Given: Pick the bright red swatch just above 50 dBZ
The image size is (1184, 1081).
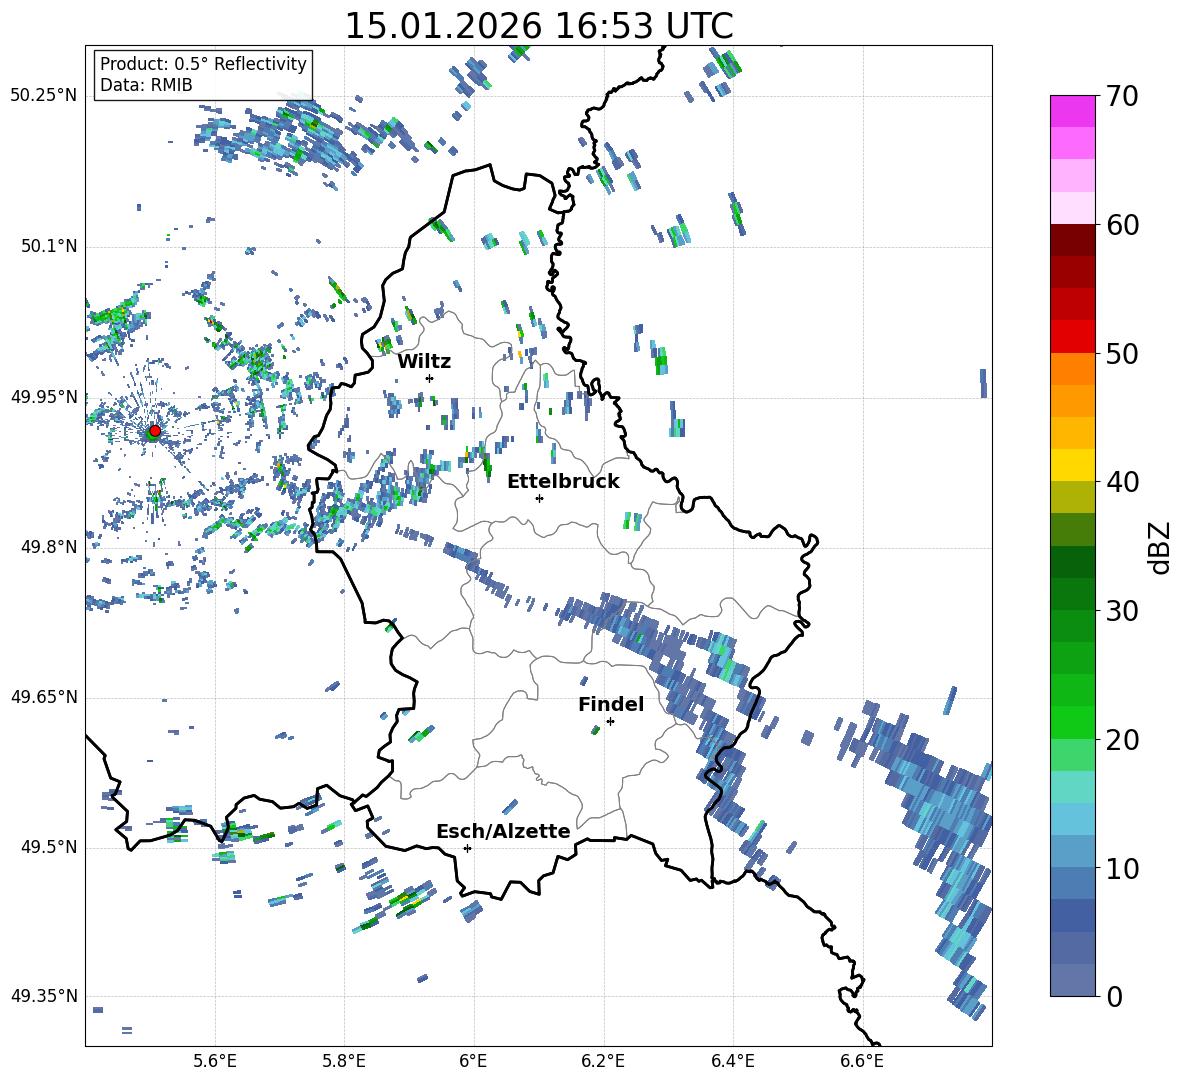Looking at the screenshot, I should (x=1072, y=337).
